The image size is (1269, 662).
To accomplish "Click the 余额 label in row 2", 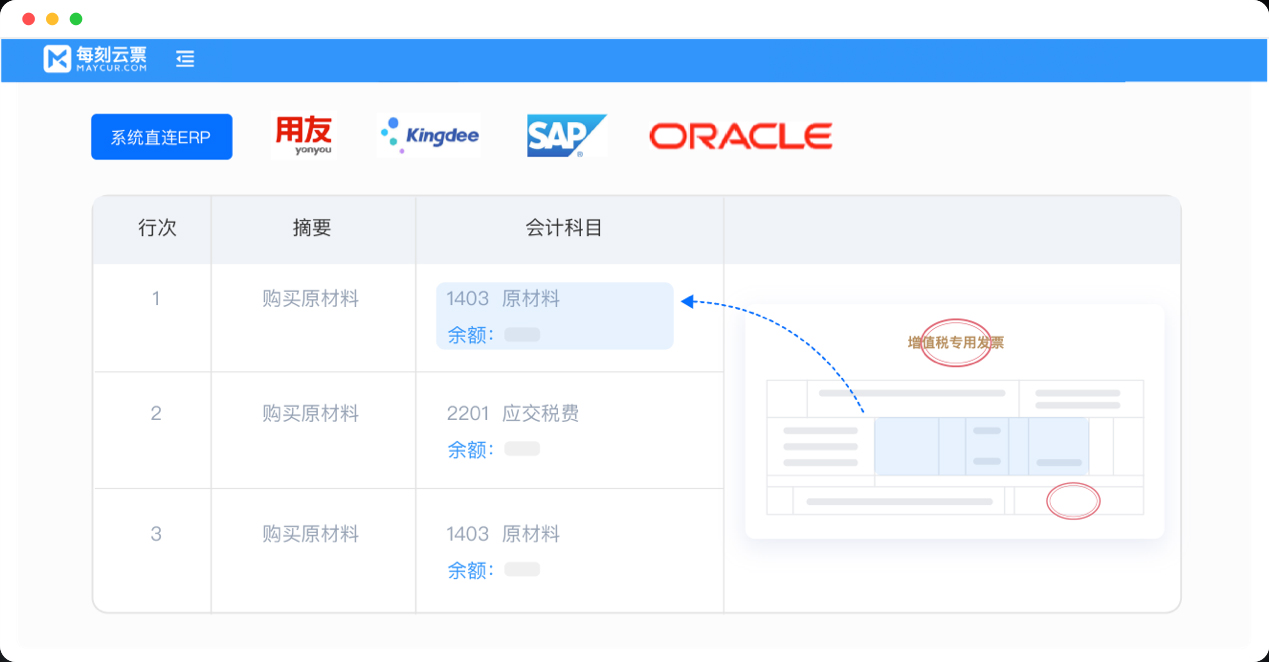I will tap(470, 450).
